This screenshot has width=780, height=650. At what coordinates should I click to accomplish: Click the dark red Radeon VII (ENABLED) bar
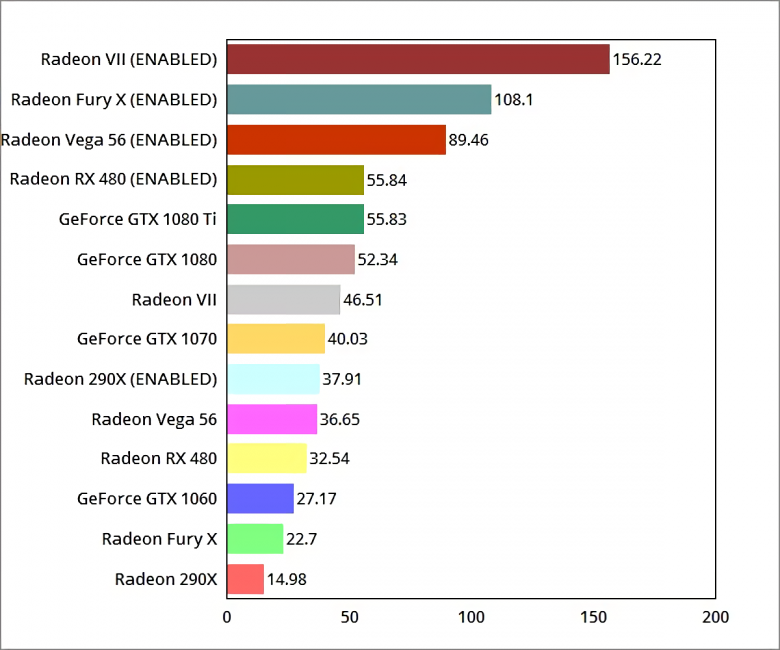418,59
